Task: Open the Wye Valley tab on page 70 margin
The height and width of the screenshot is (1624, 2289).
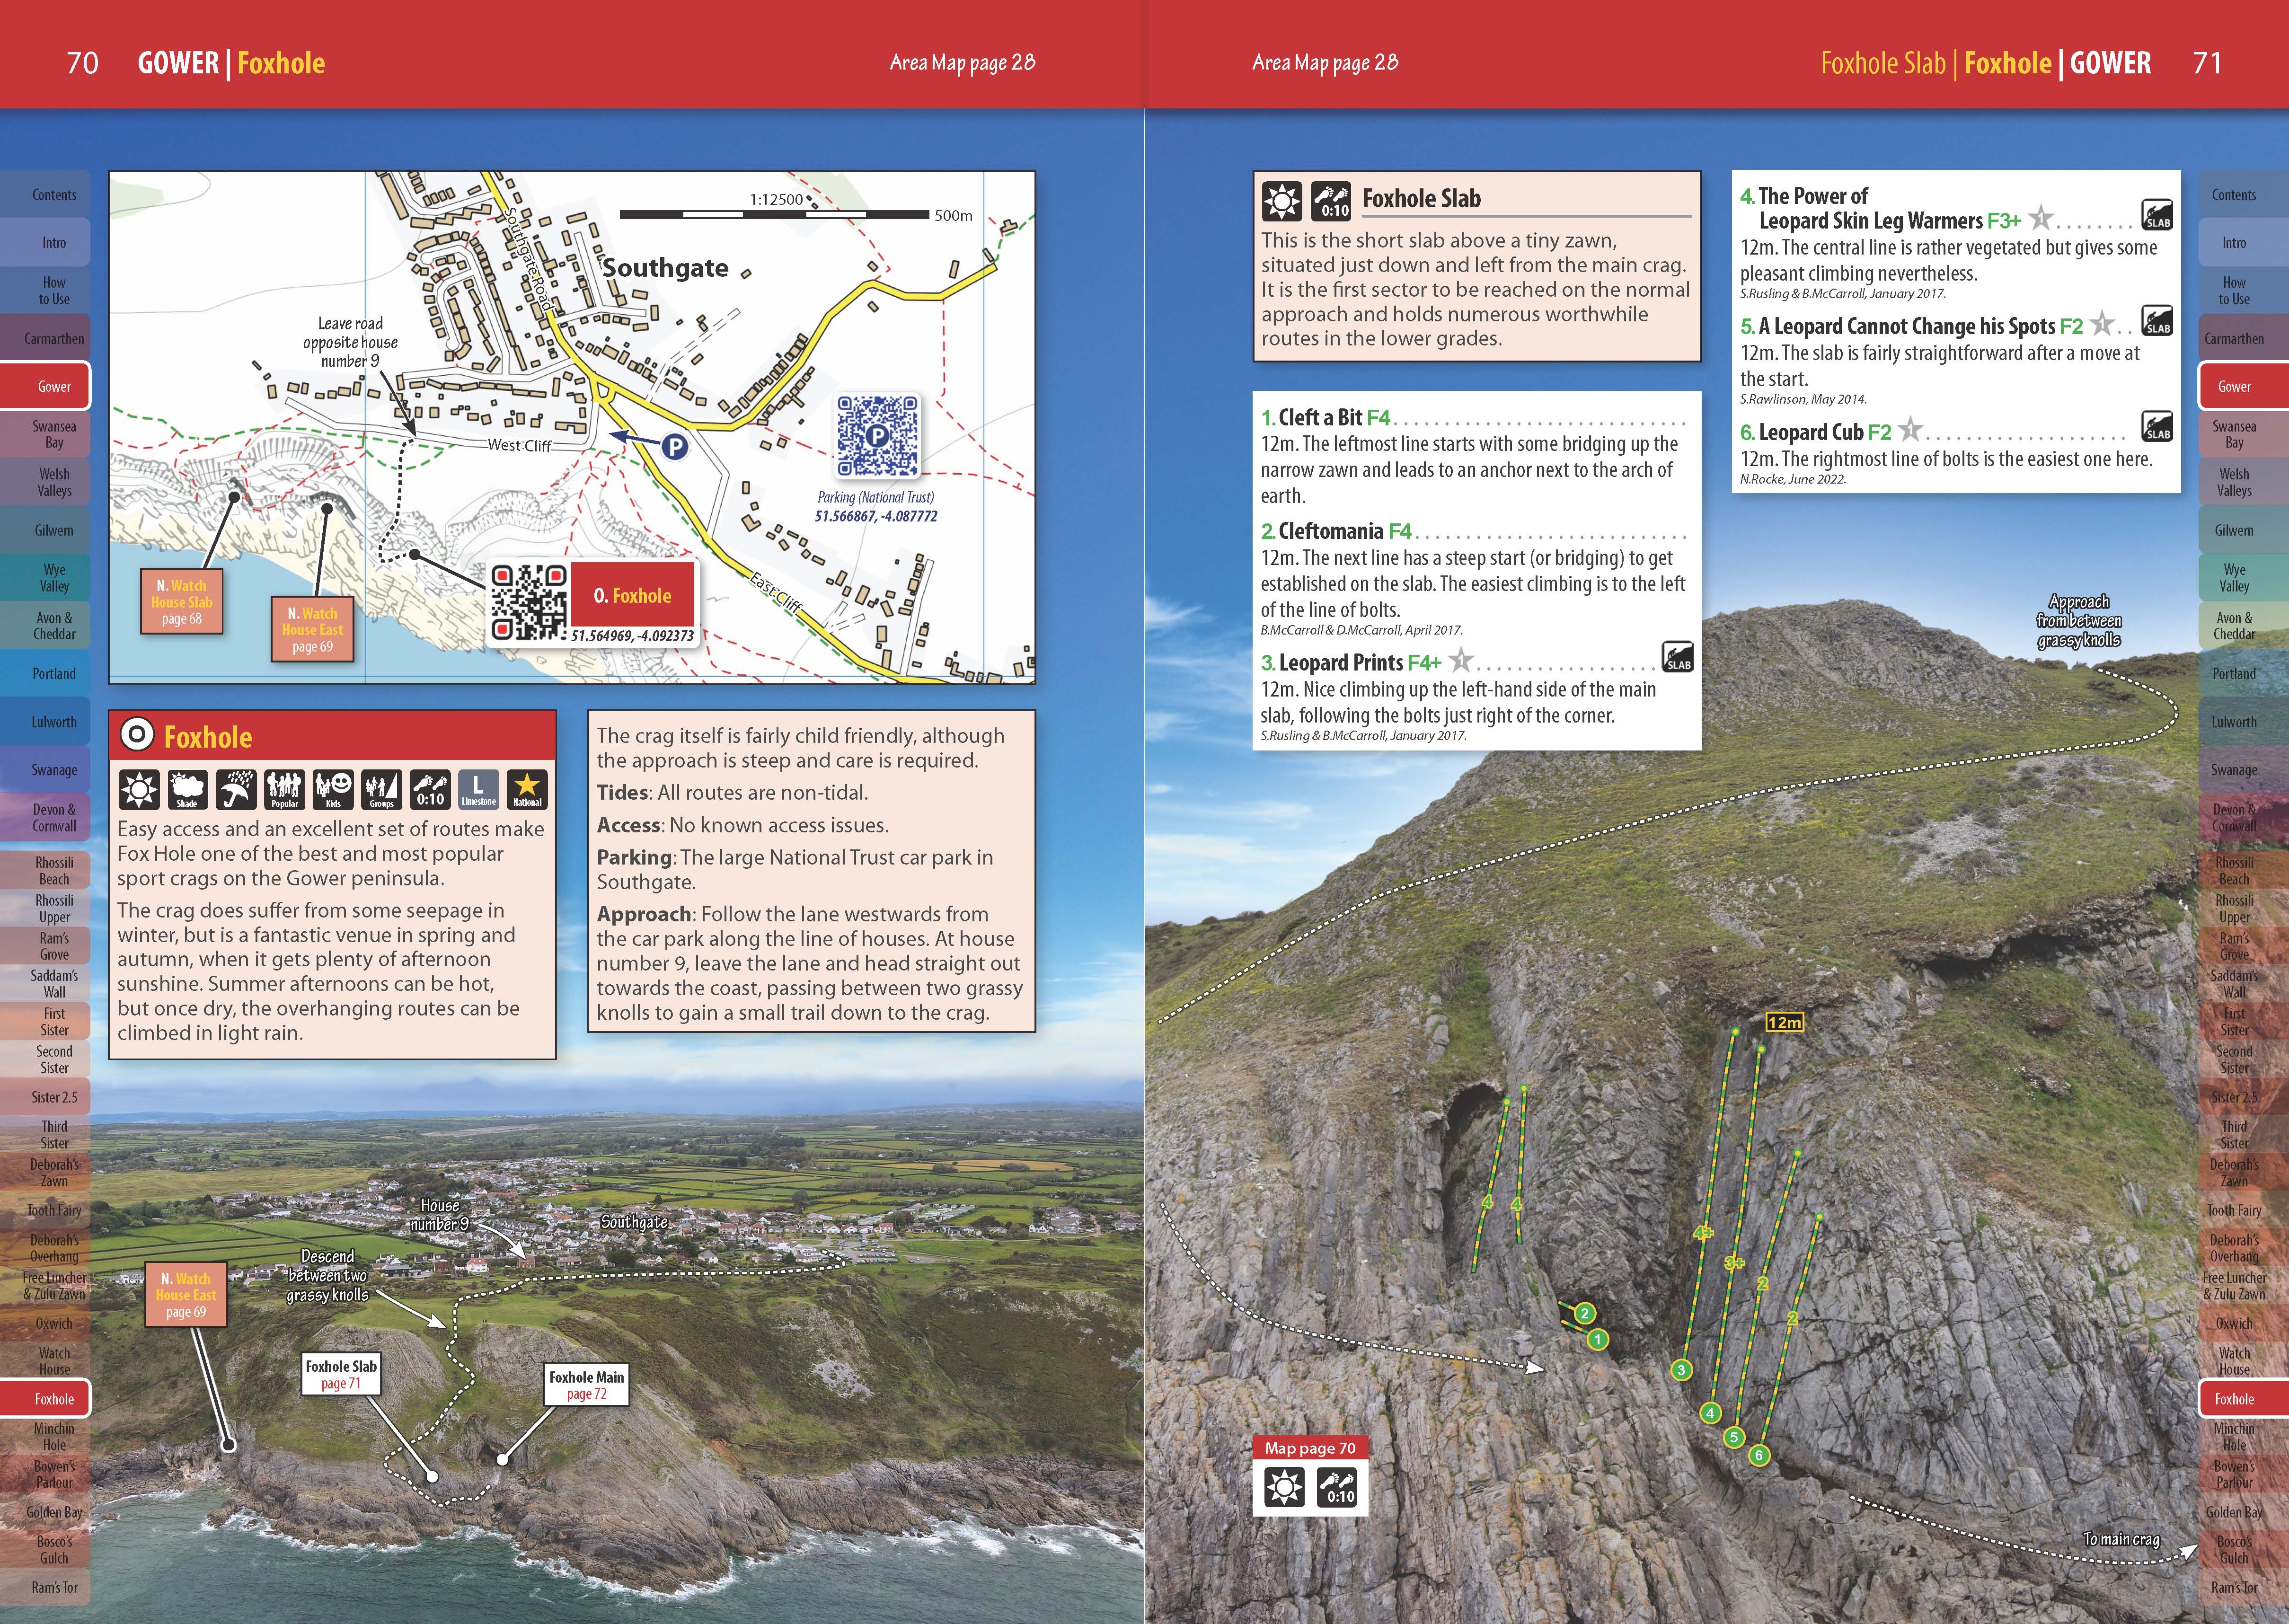Action: 46,578
